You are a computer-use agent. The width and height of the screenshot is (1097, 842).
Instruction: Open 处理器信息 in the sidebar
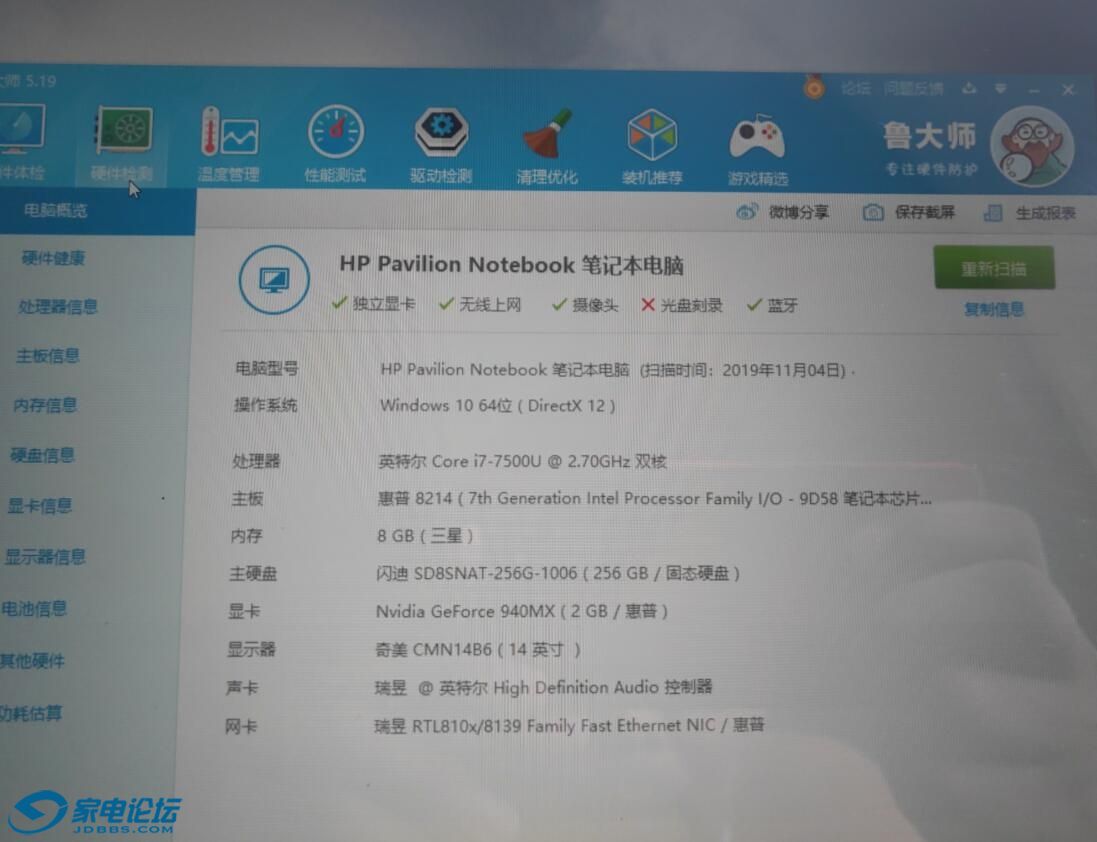tap(58, 306)
